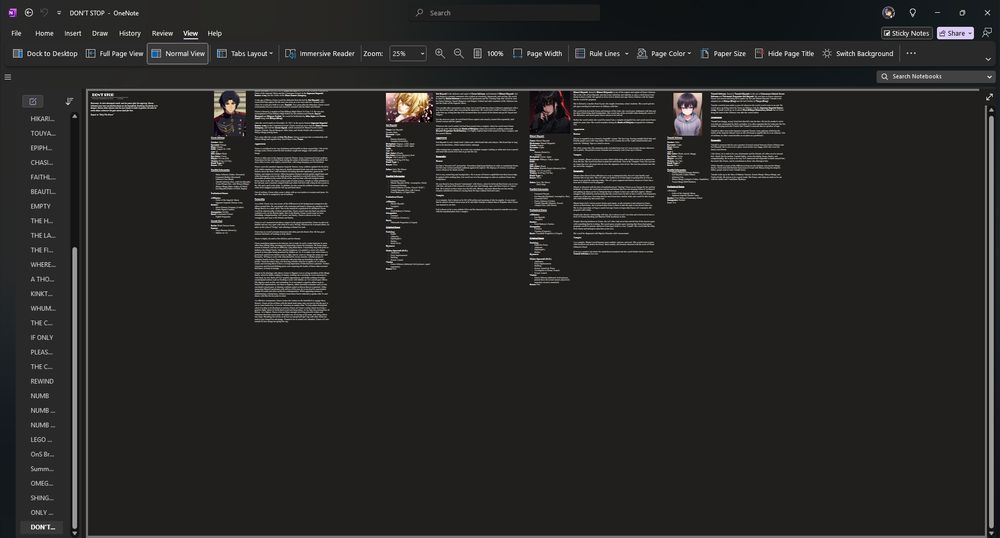The image size is (1000, 538).
Task: Expand the page to full view icon
Action: tap(989, 97)
